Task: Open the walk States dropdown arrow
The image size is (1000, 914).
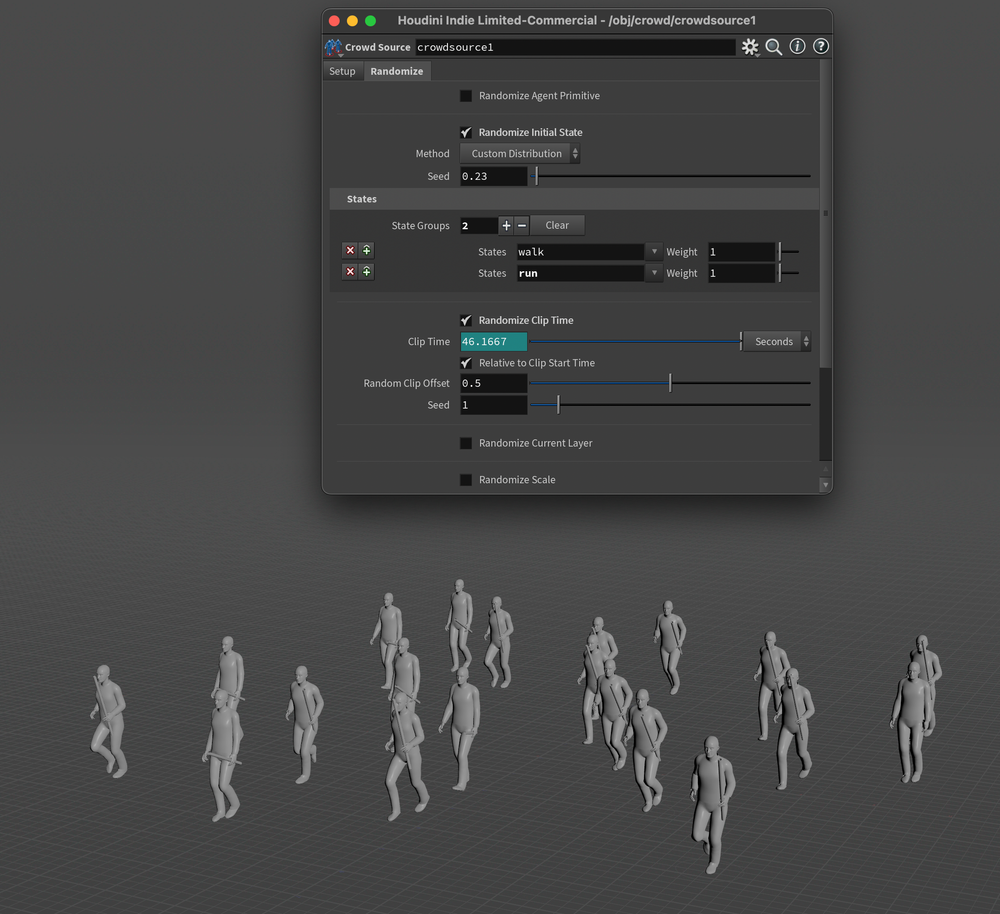Action: point(654,251)
